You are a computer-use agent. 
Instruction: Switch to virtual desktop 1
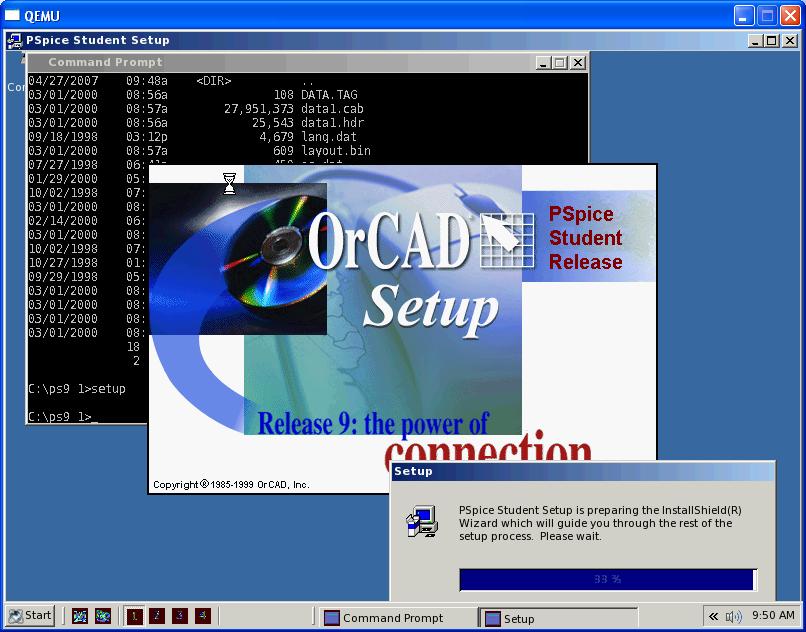pos(134,616)
